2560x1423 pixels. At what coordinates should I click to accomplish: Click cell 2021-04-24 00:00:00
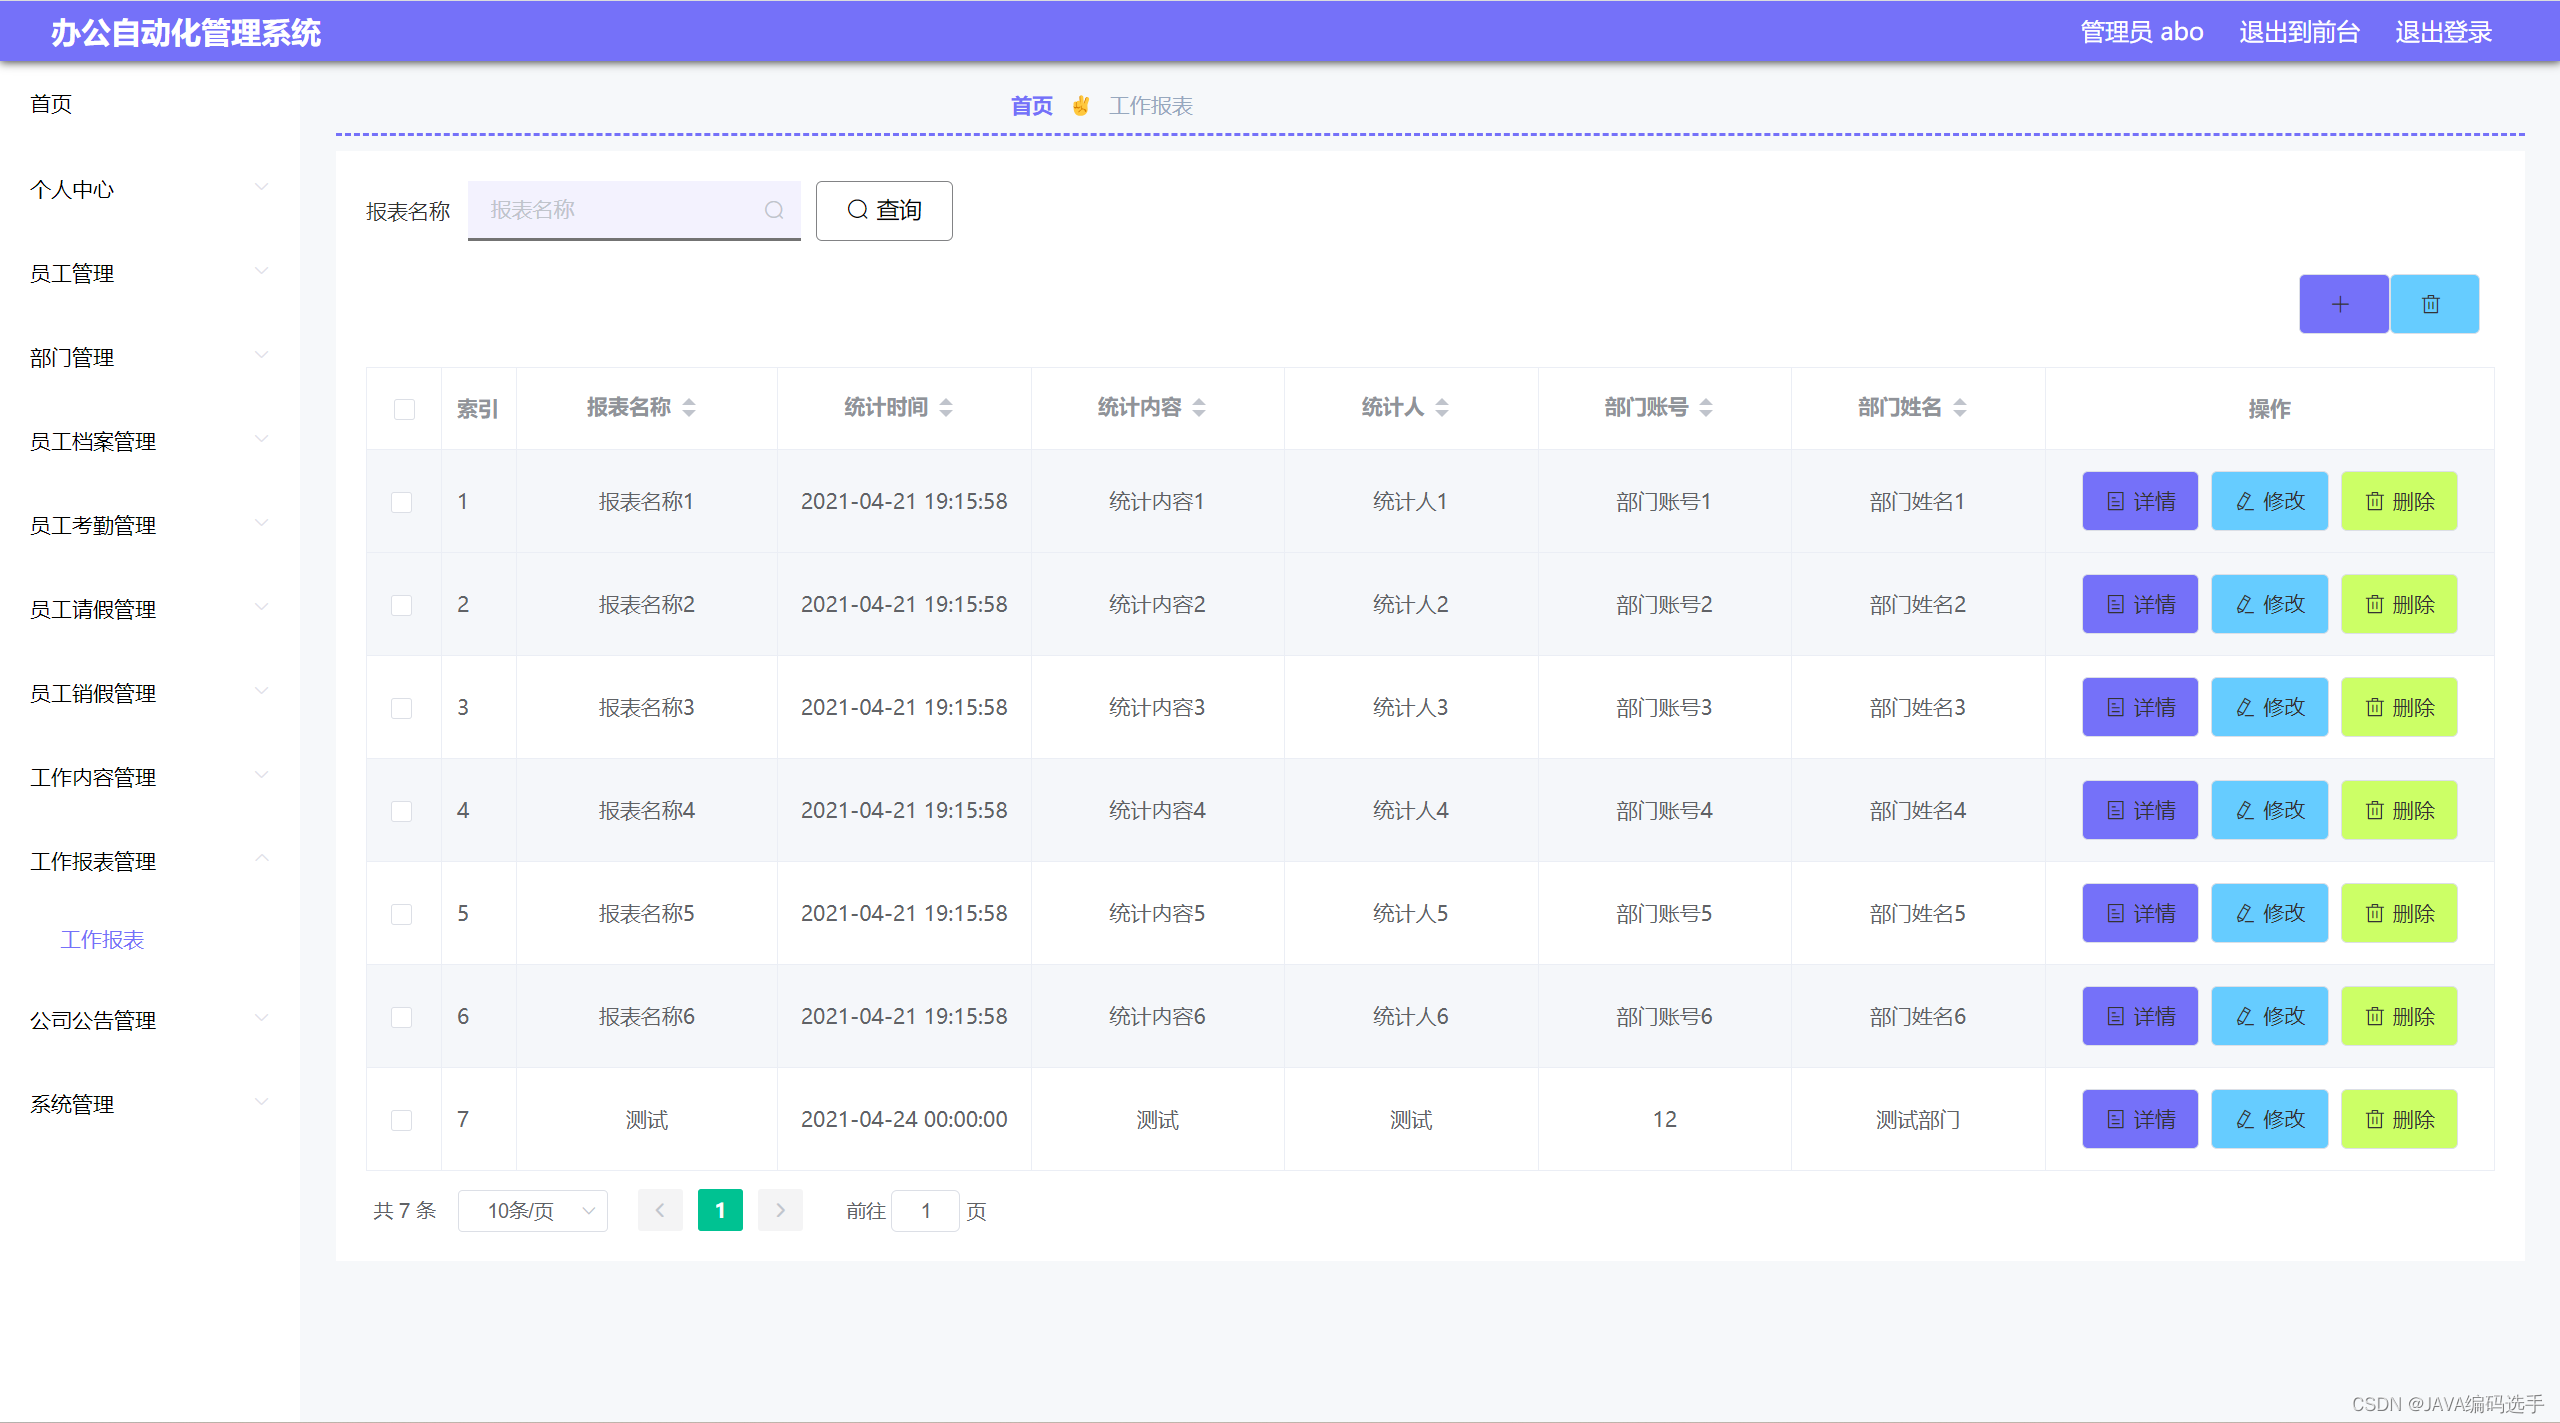tap(904, 1119)
